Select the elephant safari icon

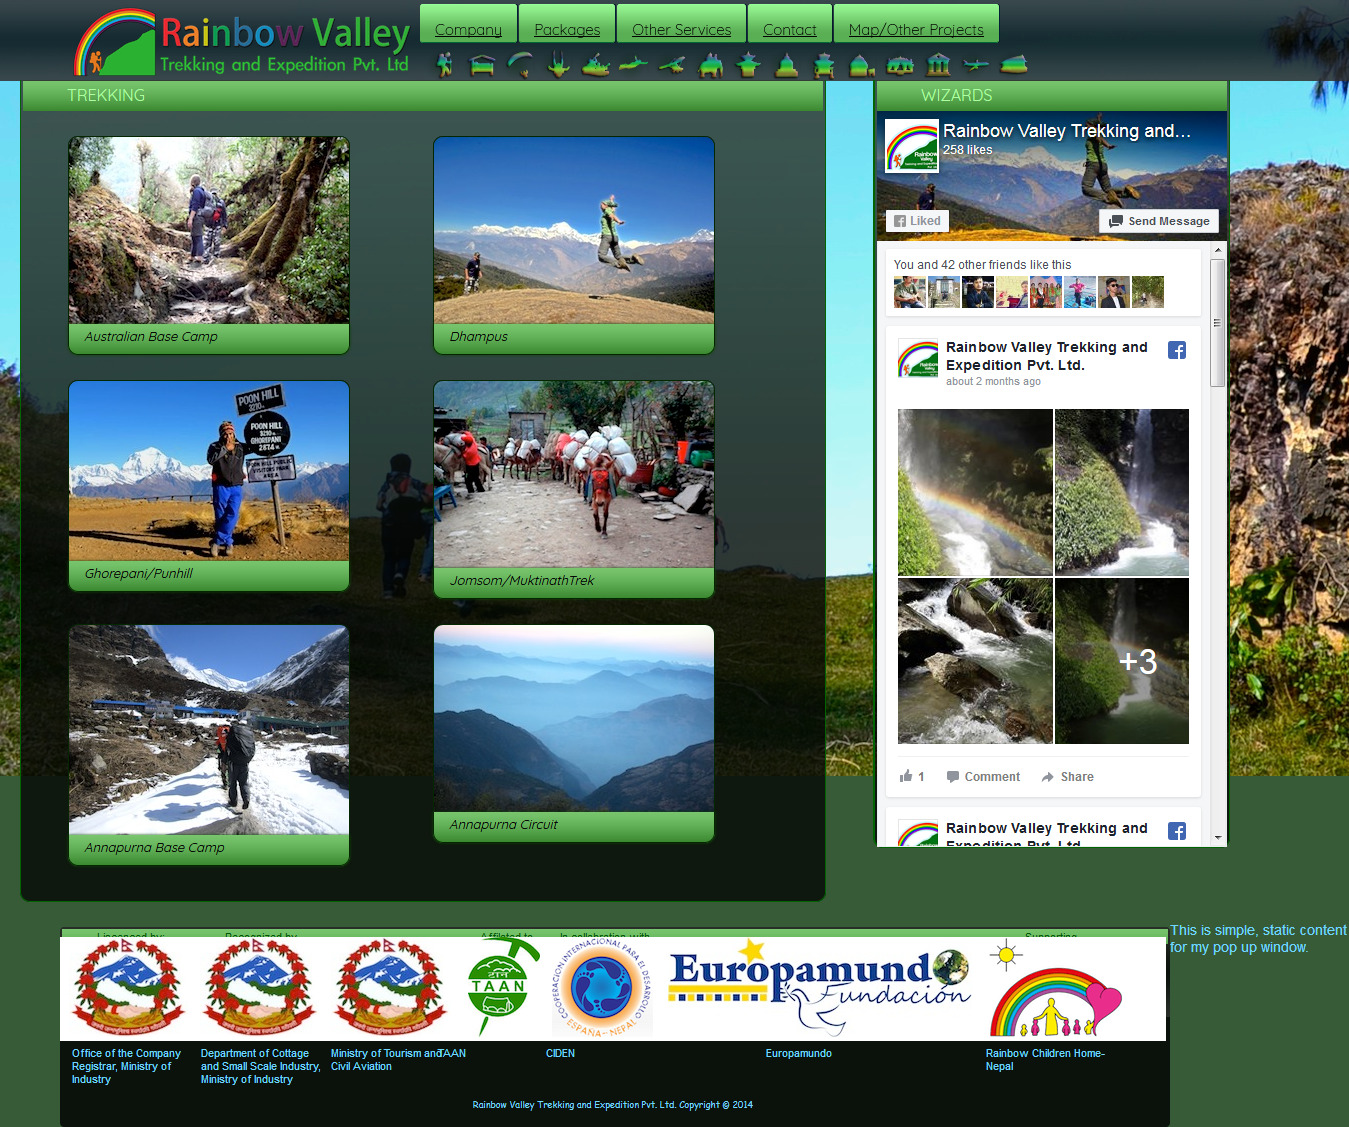click(711, 67)
